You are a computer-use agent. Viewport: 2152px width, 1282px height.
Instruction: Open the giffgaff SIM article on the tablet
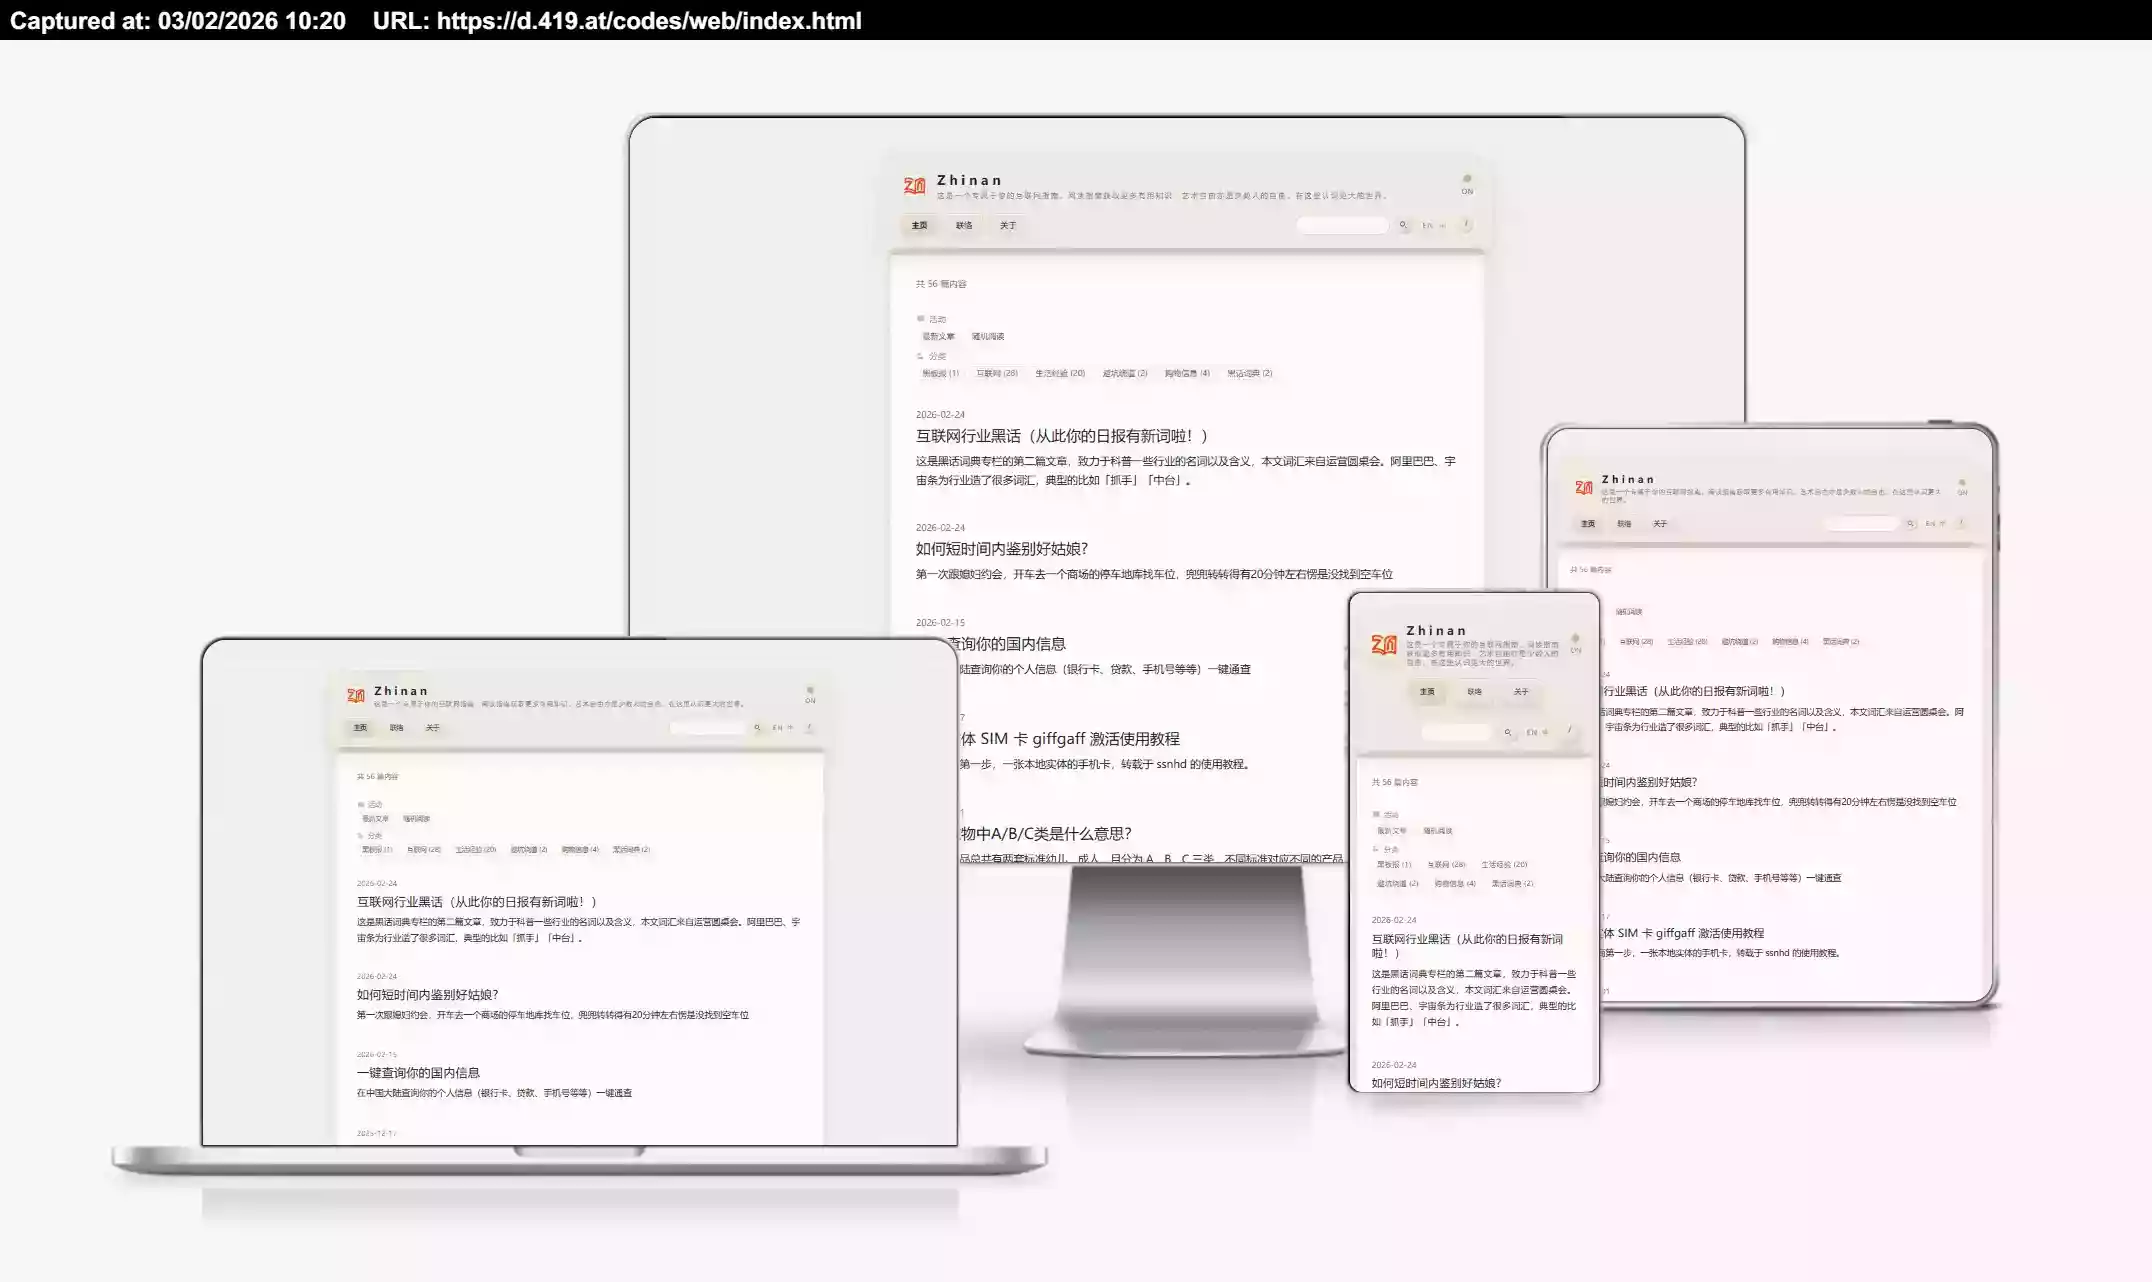(1684, 933)
